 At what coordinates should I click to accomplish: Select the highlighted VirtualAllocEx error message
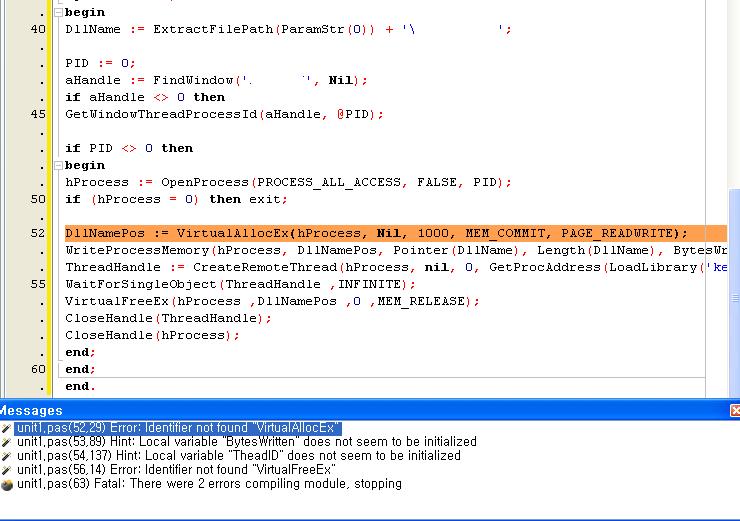178,428
